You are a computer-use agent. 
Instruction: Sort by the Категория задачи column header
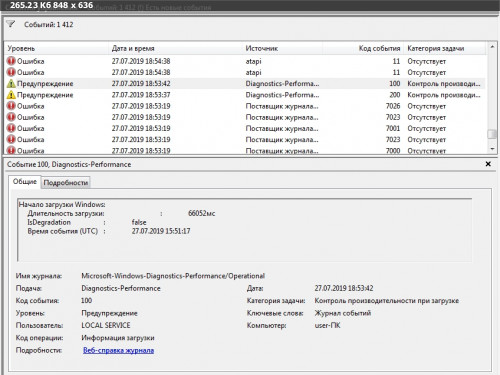tap(445, 48)
